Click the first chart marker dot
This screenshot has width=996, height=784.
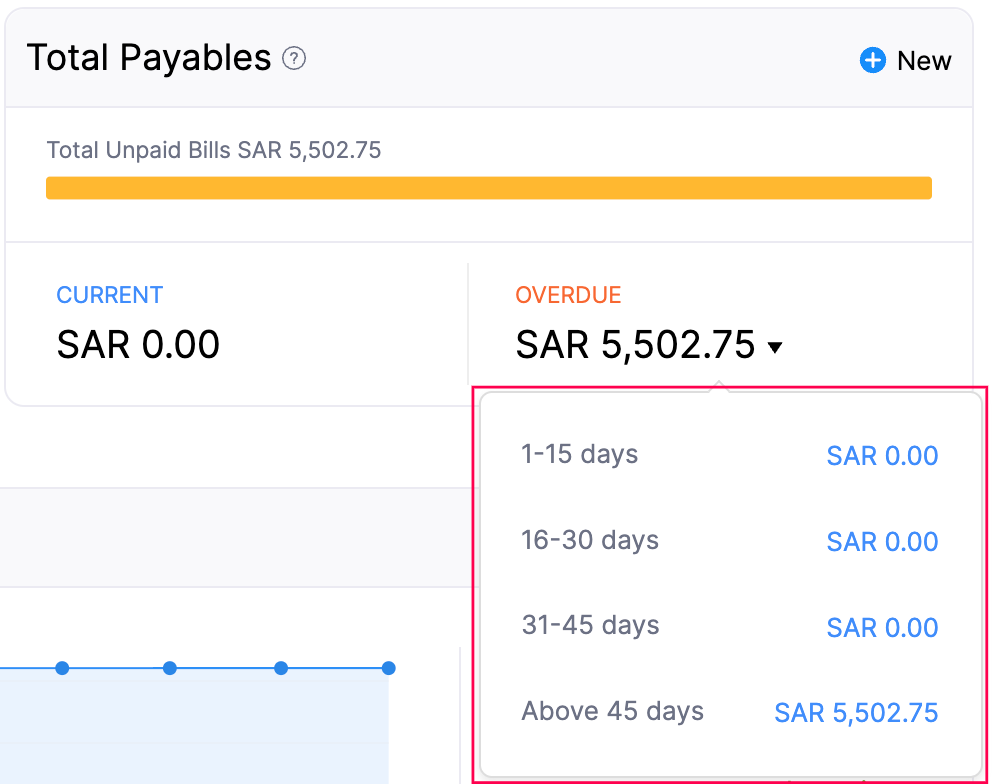(x=62, y=668)
